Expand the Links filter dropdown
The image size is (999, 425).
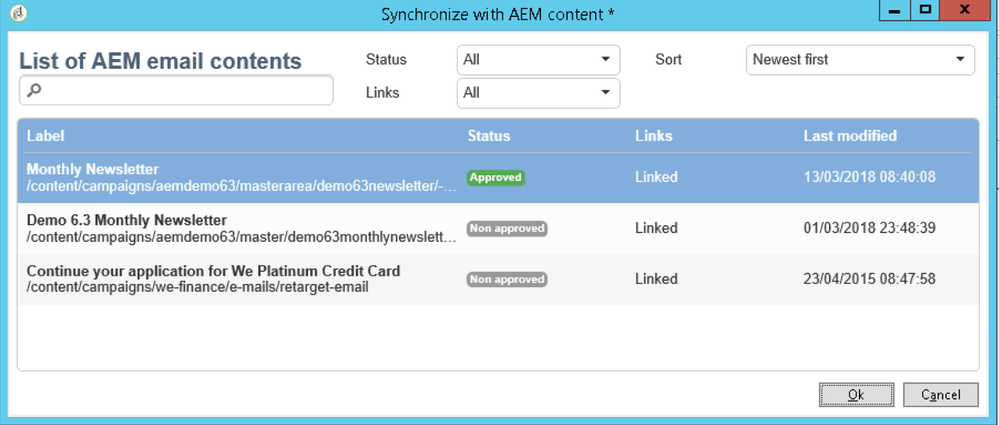click(538, 93)
